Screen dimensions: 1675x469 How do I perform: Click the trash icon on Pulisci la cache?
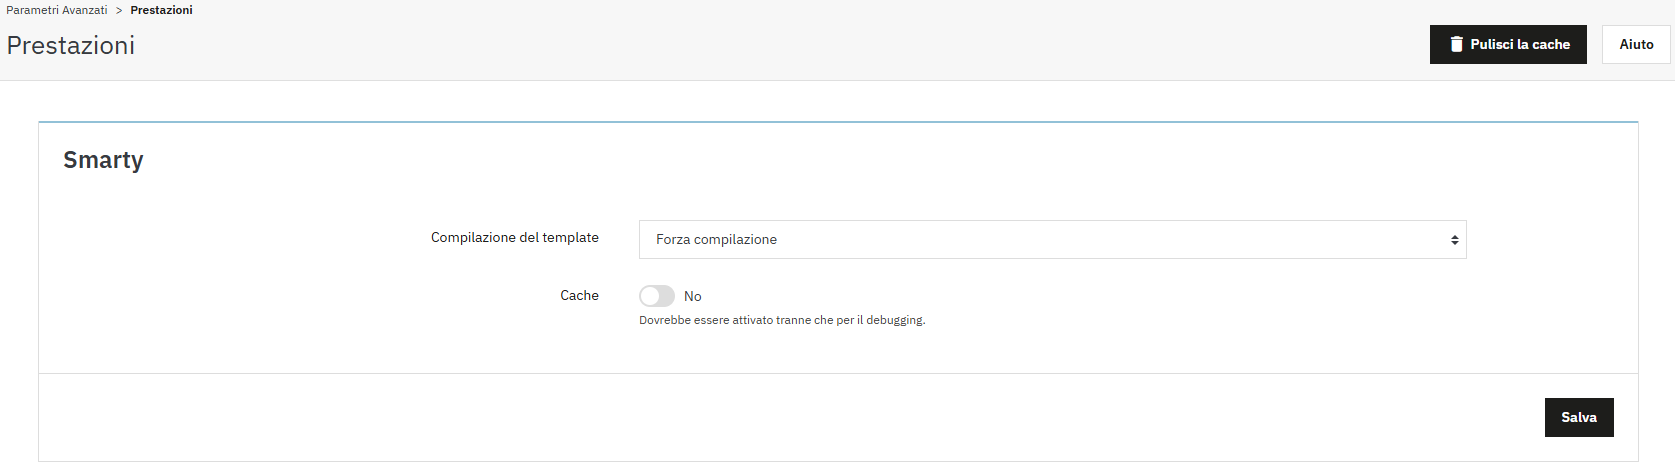[1456, 44]
